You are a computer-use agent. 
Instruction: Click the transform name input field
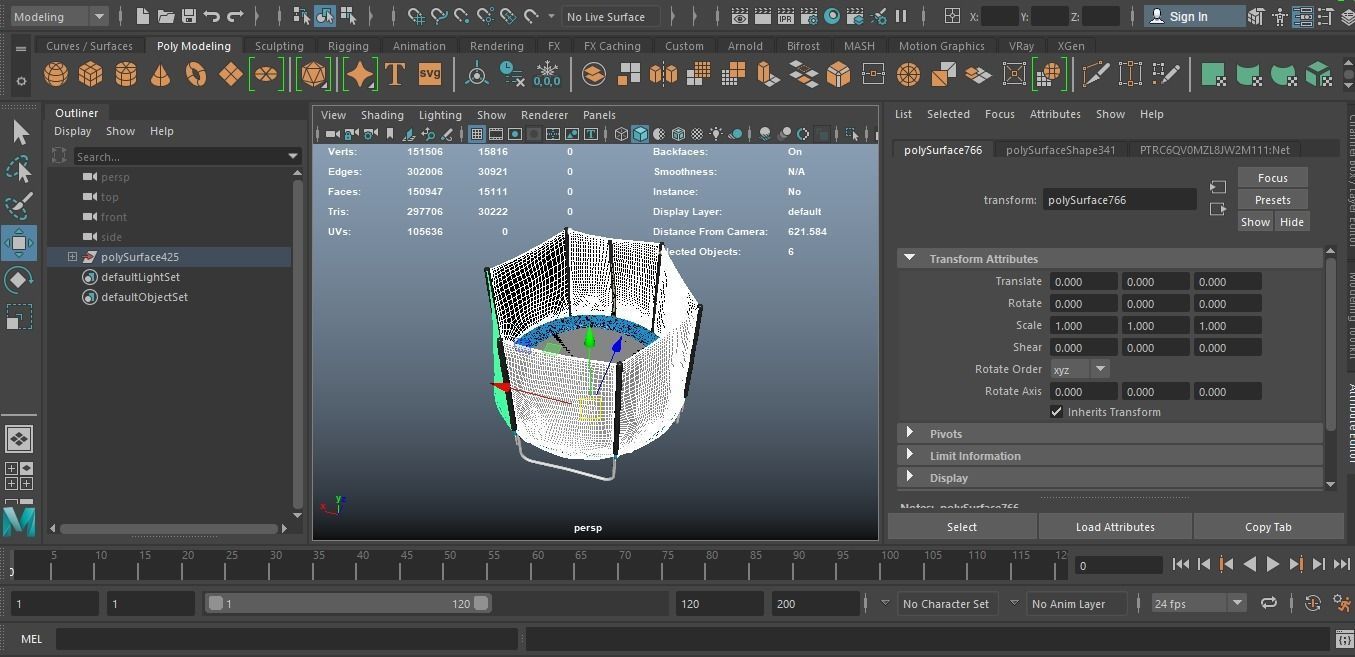(x=1119, y=200)
